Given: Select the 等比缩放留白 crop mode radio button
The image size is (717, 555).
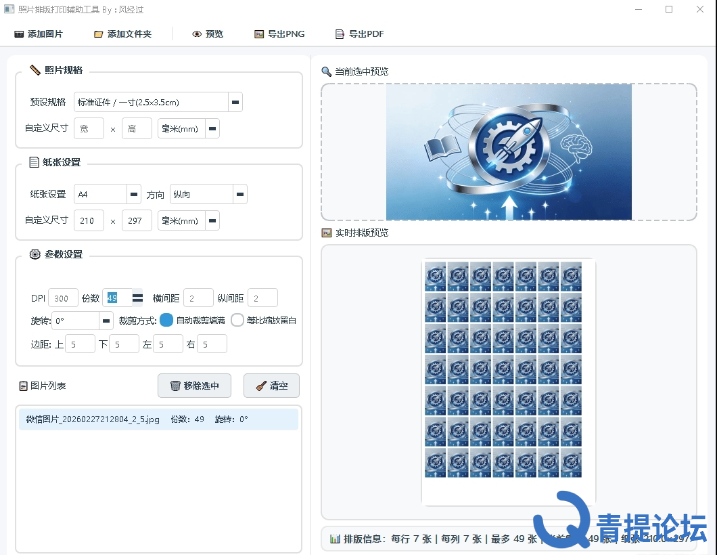Looking at the screenshot, I should point(237,320).
